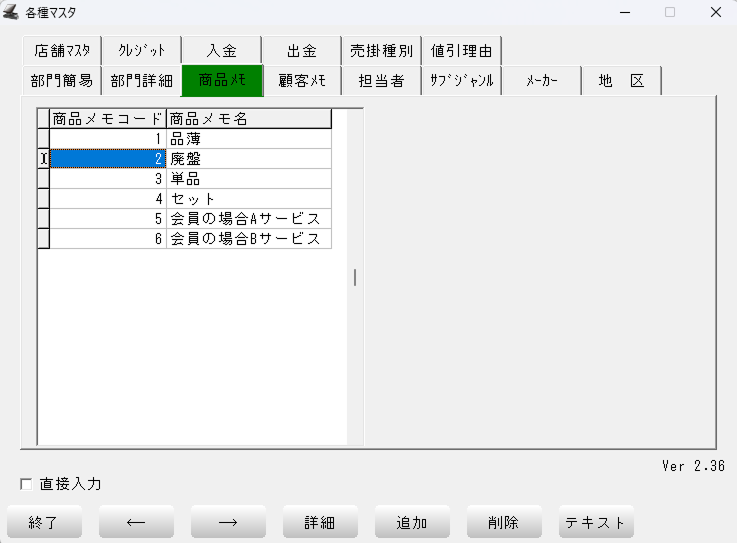Open the クレジット tab
Viewport: 737px width, 543px height.
point(141,50)
